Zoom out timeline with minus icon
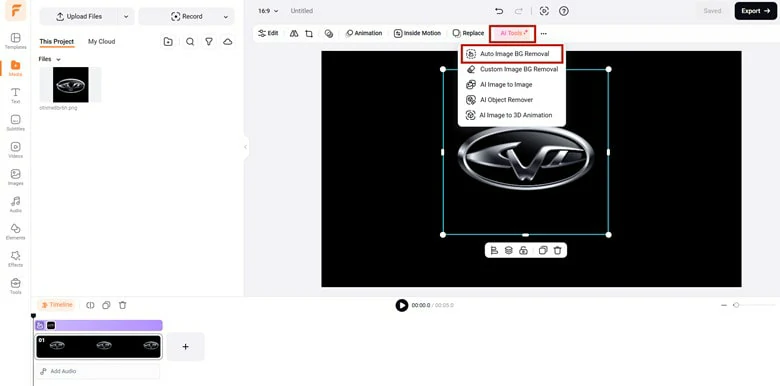 pyautogui.click(x=724, y=305)
